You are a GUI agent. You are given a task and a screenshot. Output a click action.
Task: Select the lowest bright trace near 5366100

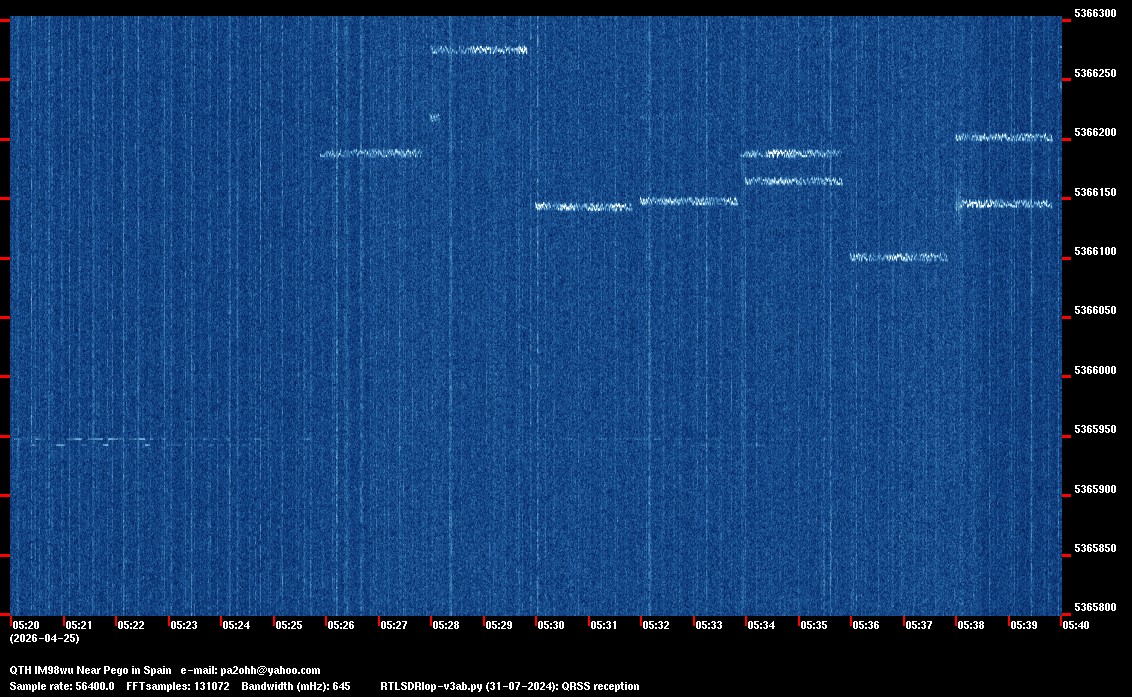tap(898, 257)
